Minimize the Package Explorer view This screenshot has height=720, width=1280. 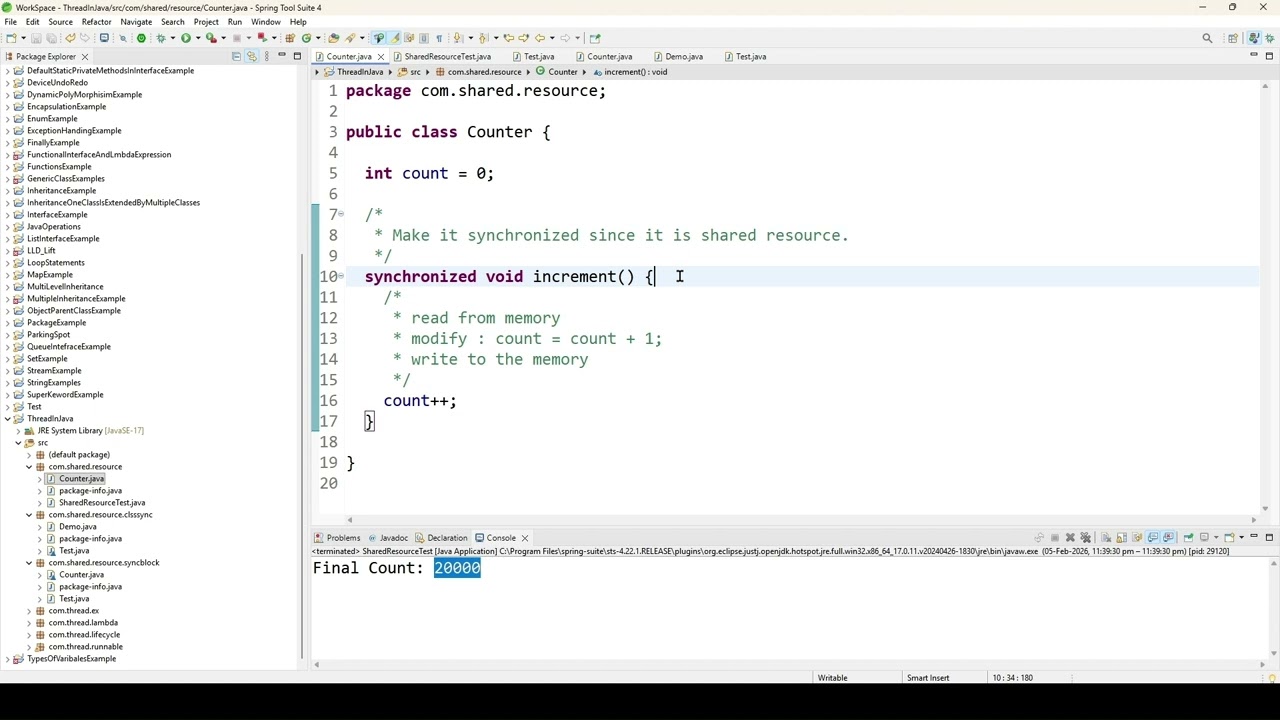[x=282, y=56]
